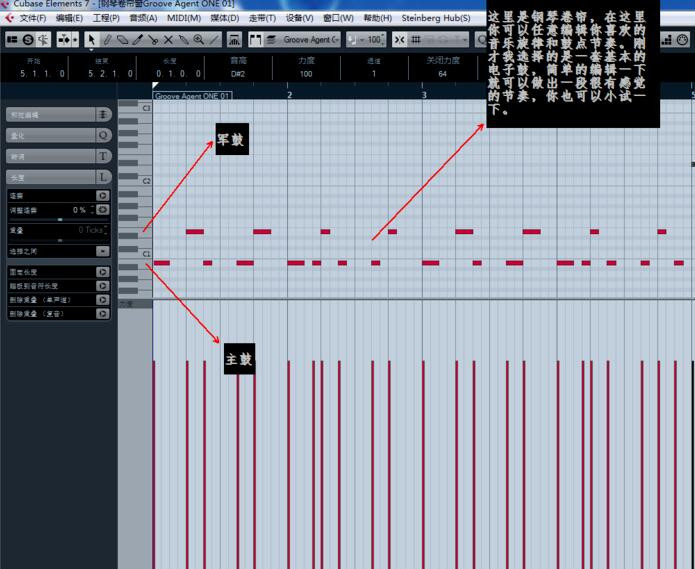Select the Erase tool in toolbar
The image size is (695, 569).
click(123, 39)
